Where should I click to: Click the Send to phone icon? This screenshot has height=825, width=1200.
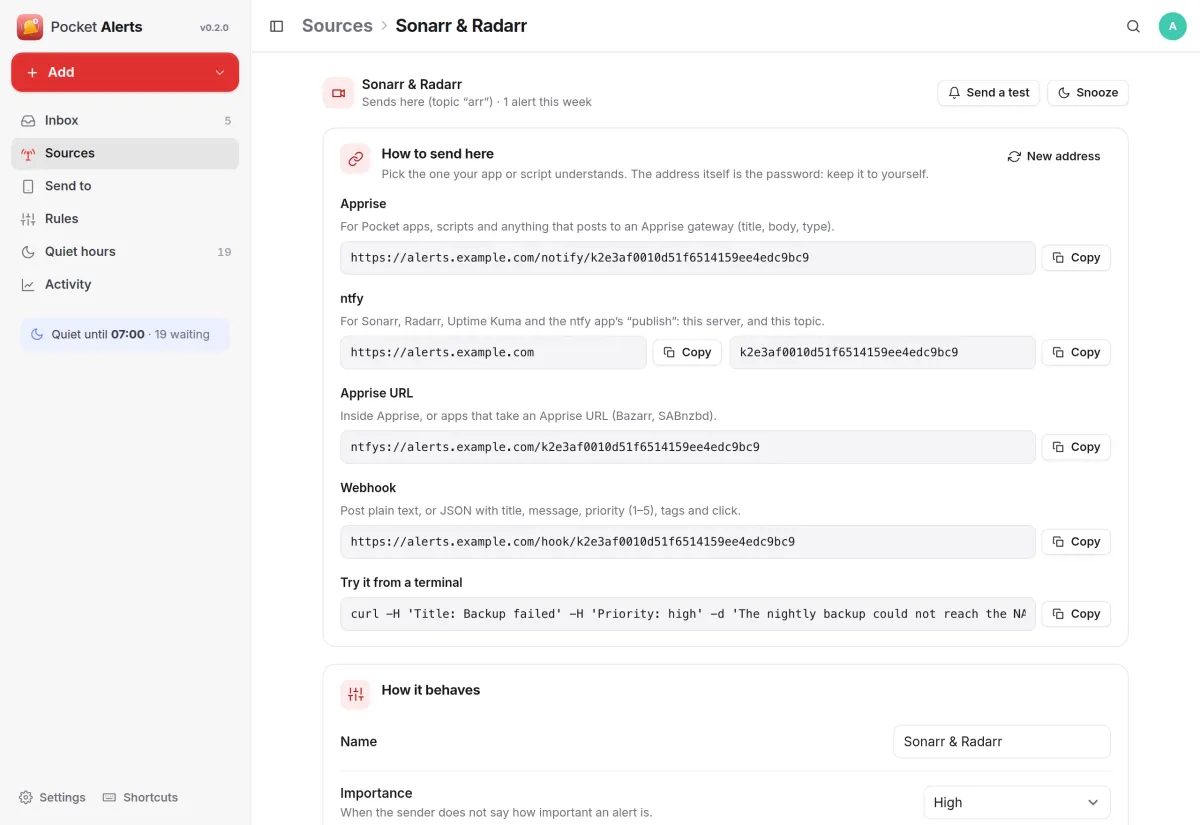tap(28, 186)
